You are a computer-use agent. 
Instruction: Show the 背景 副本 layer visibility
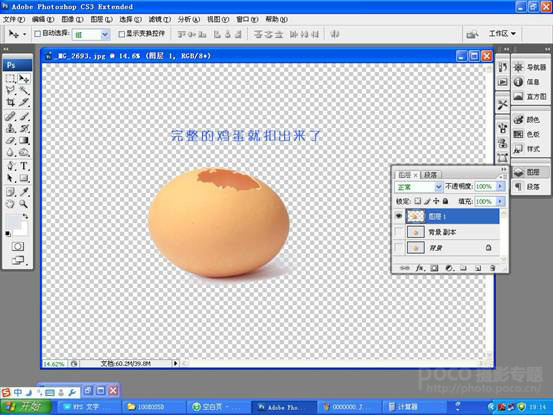(399, 232)
